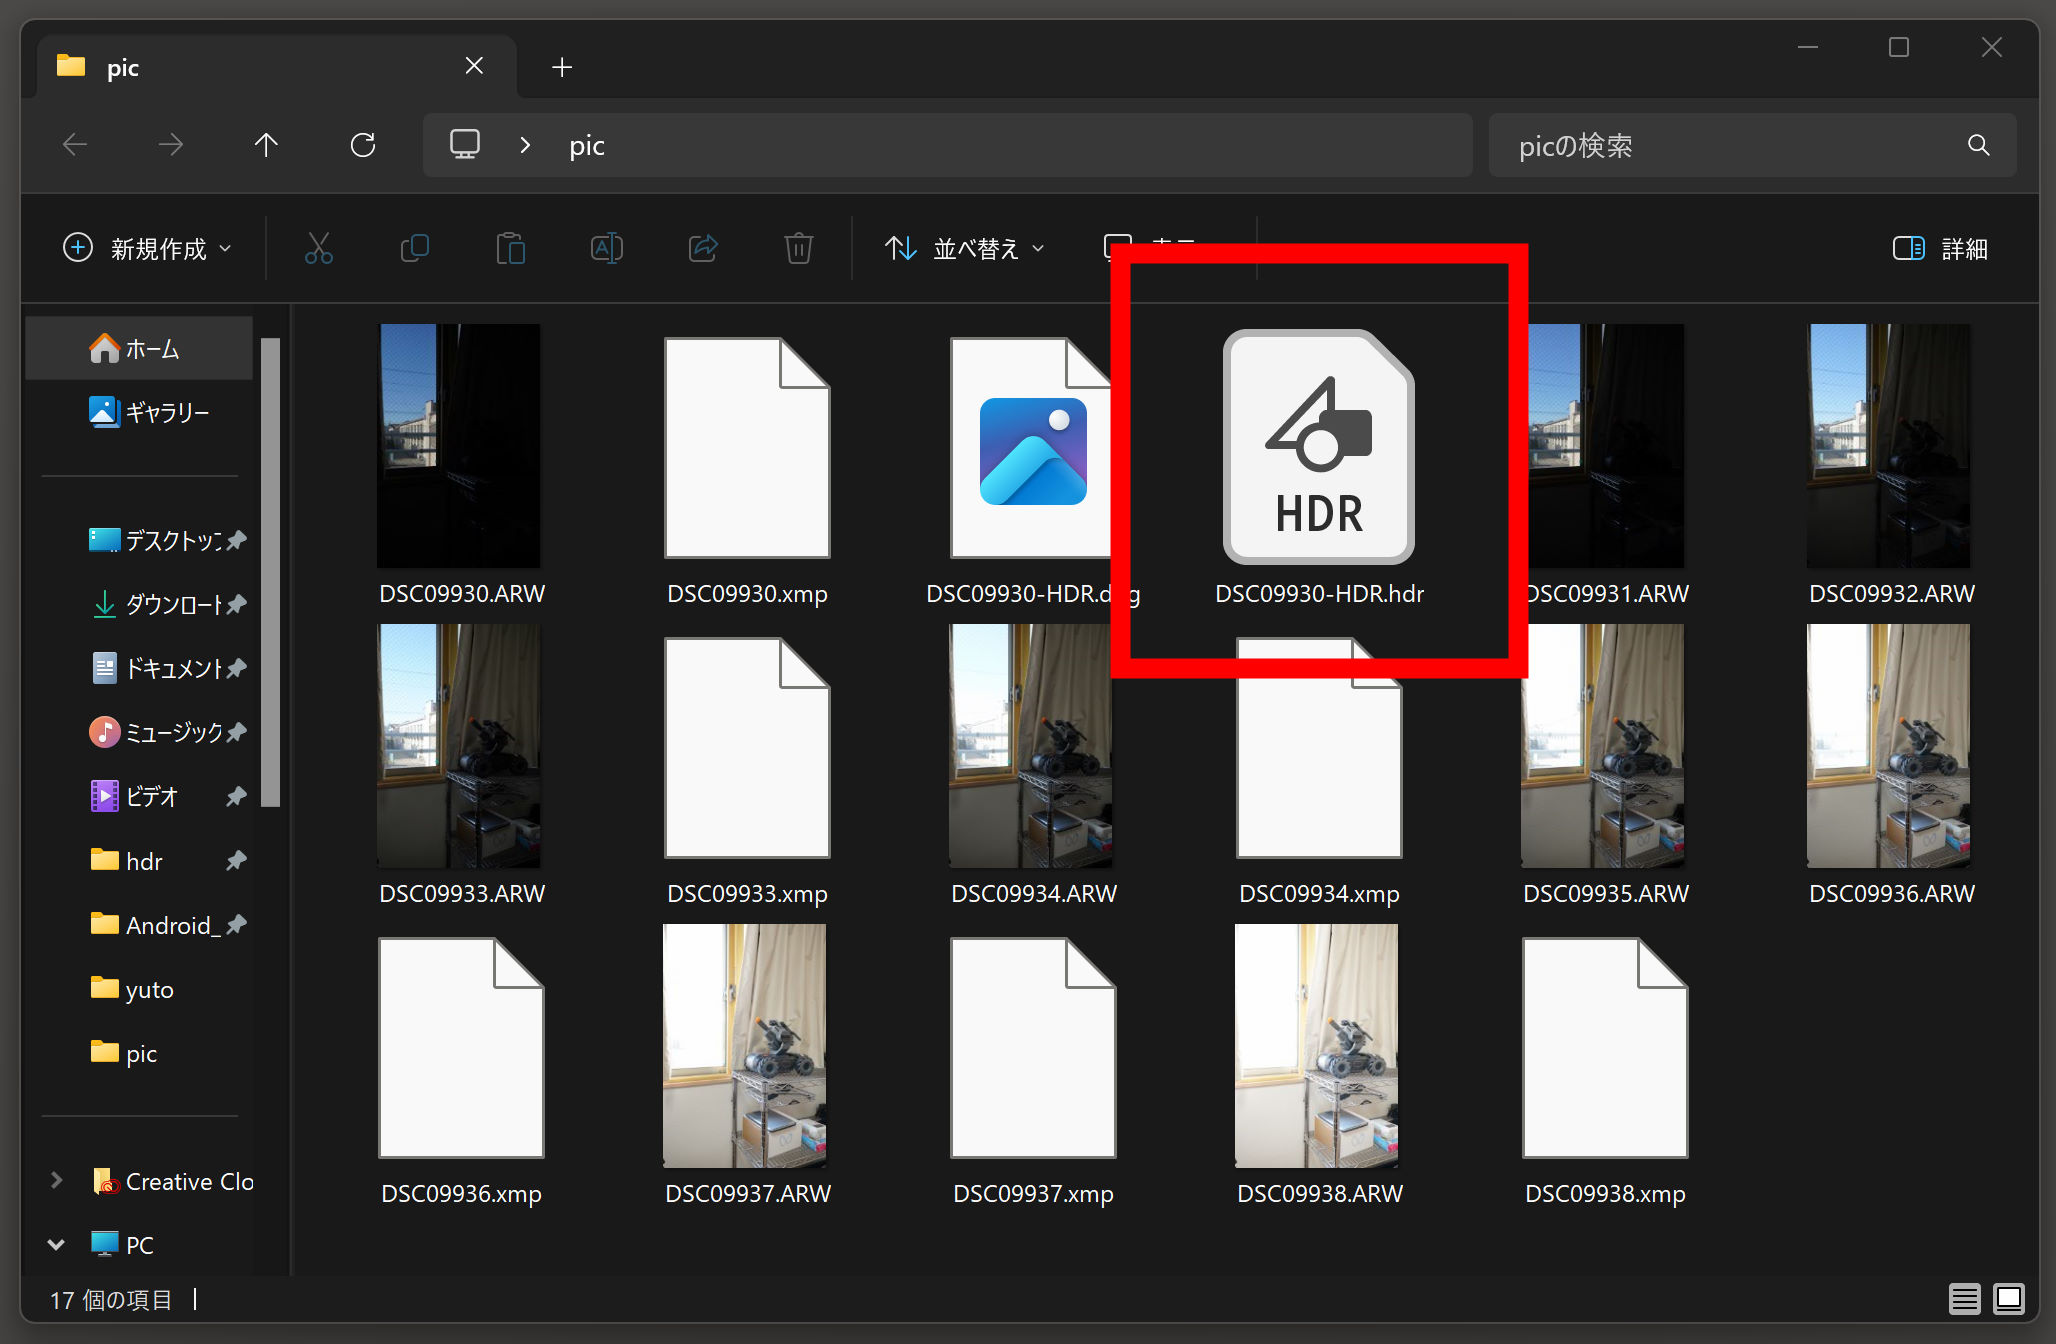This screenshot has height=1344, width=2056.
Task: Go up one folder level
Action: [x=266, y=145]
